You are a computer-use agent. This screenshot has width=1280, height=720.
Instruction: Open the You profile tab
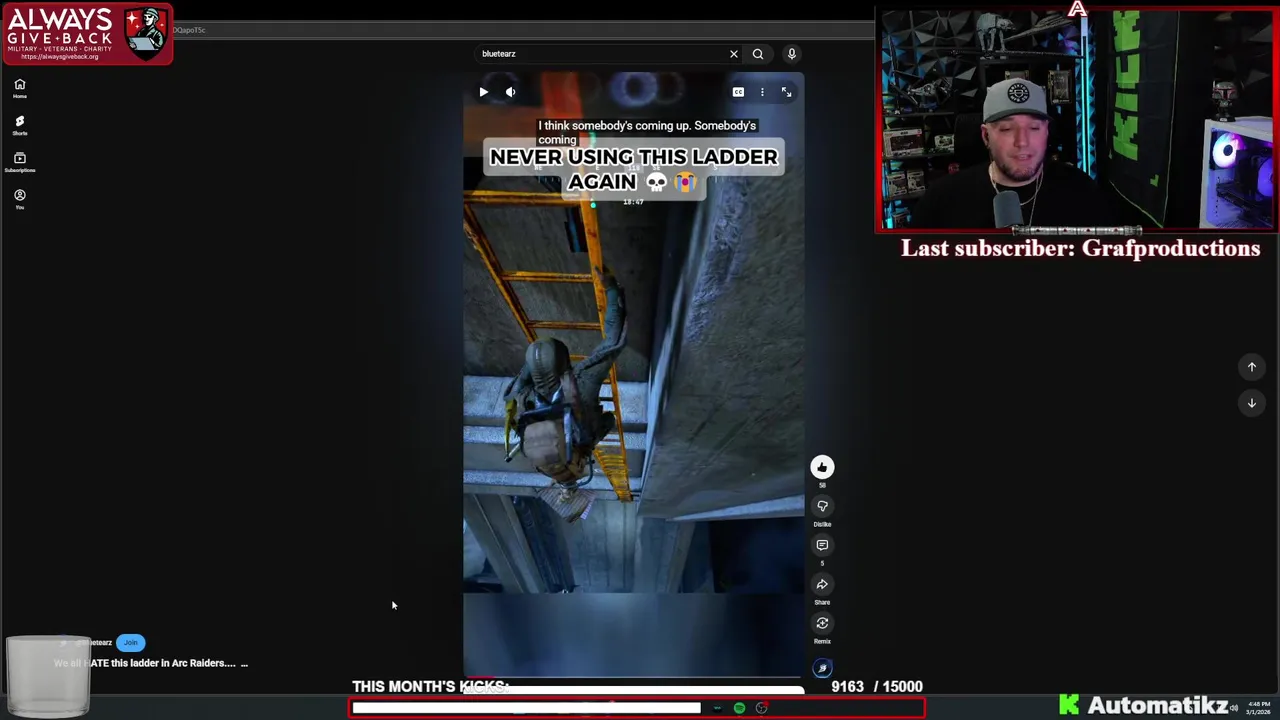(x=19, y=199)
